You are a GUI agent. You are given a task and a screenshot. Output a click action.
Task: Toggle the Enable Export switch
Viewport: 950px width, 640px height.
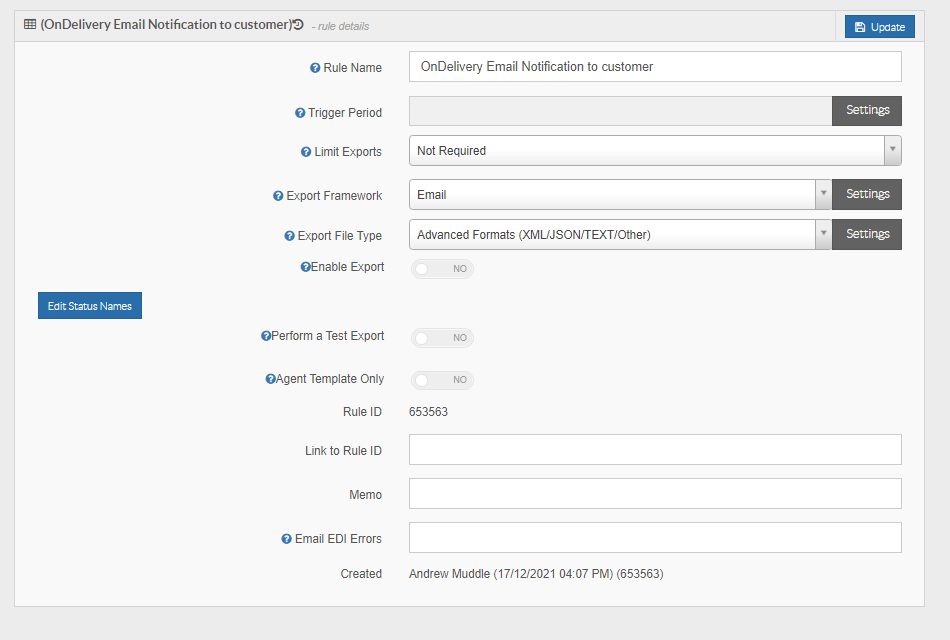[442, 268]
